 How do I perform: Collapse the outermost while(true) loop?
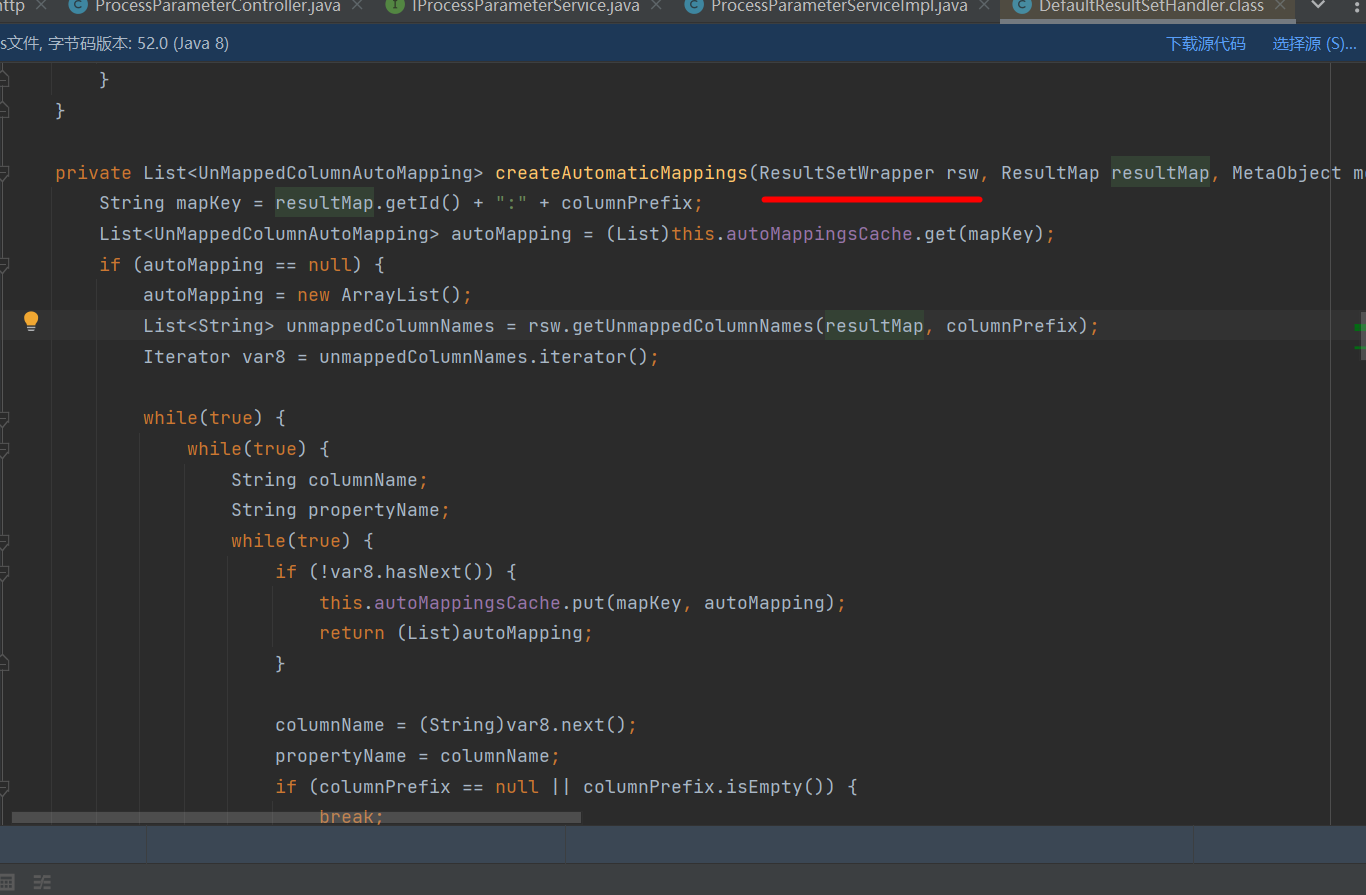click(x=4, y=418)
